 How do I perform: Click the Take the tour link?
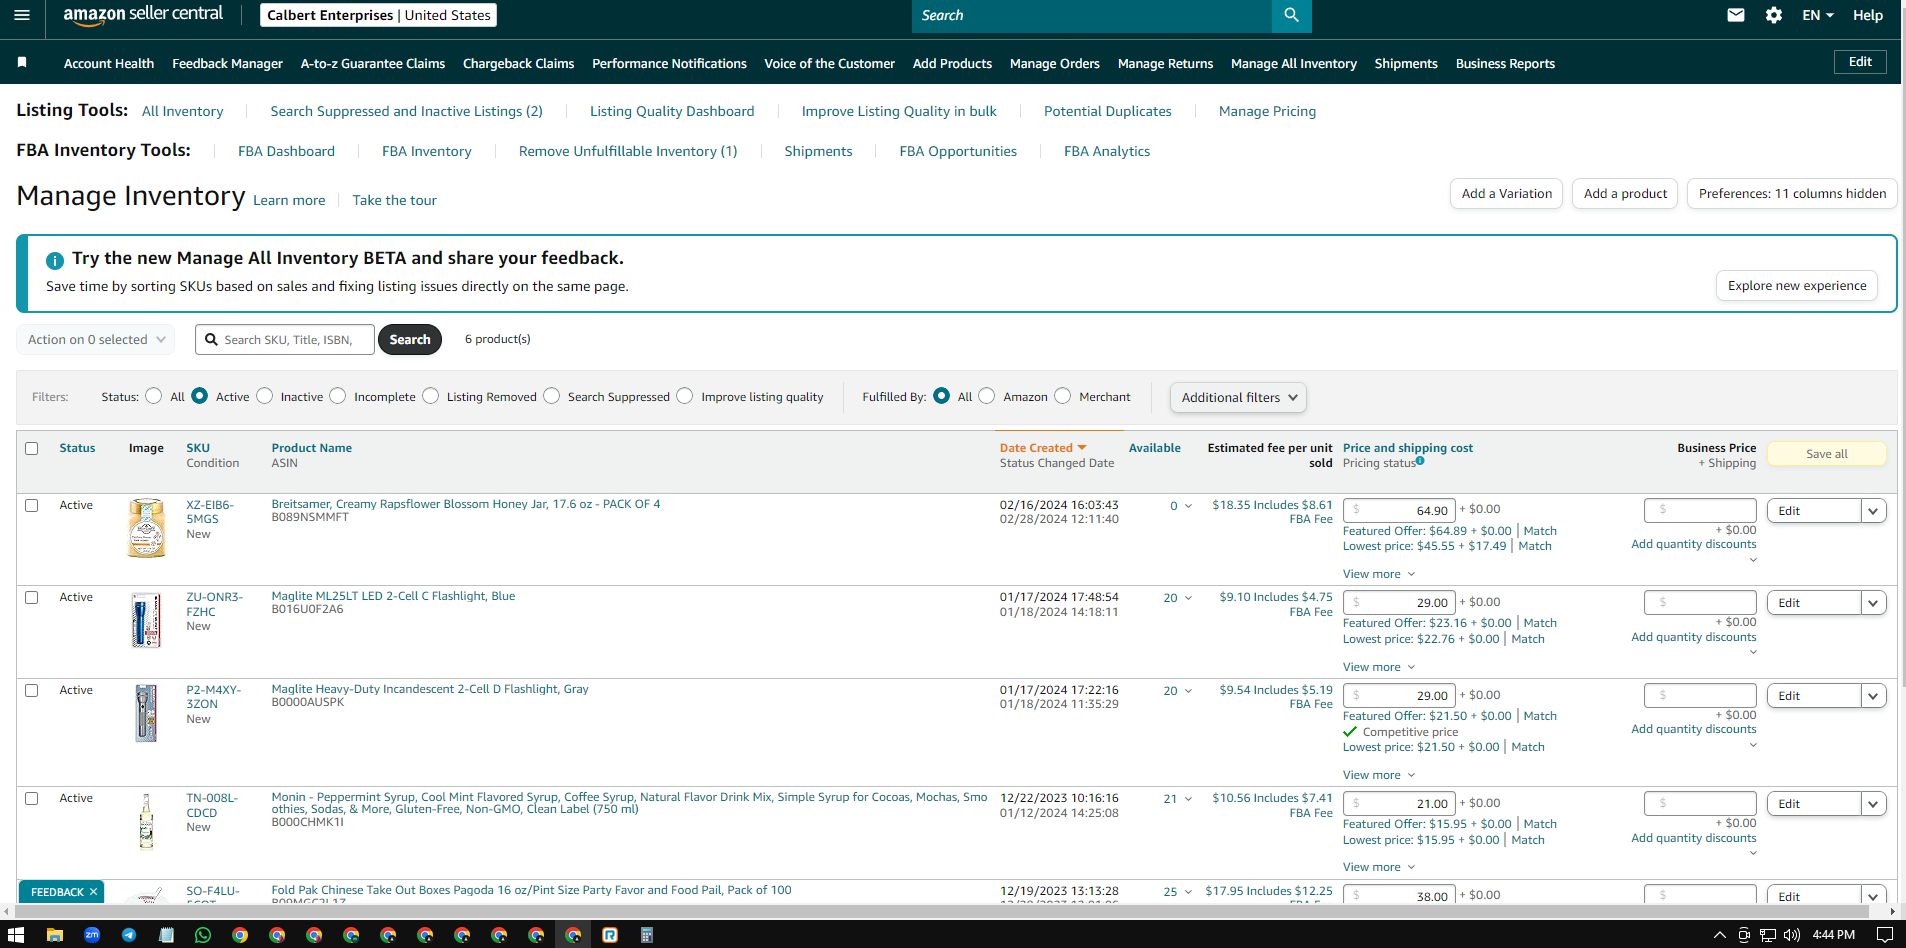(394, 200)
